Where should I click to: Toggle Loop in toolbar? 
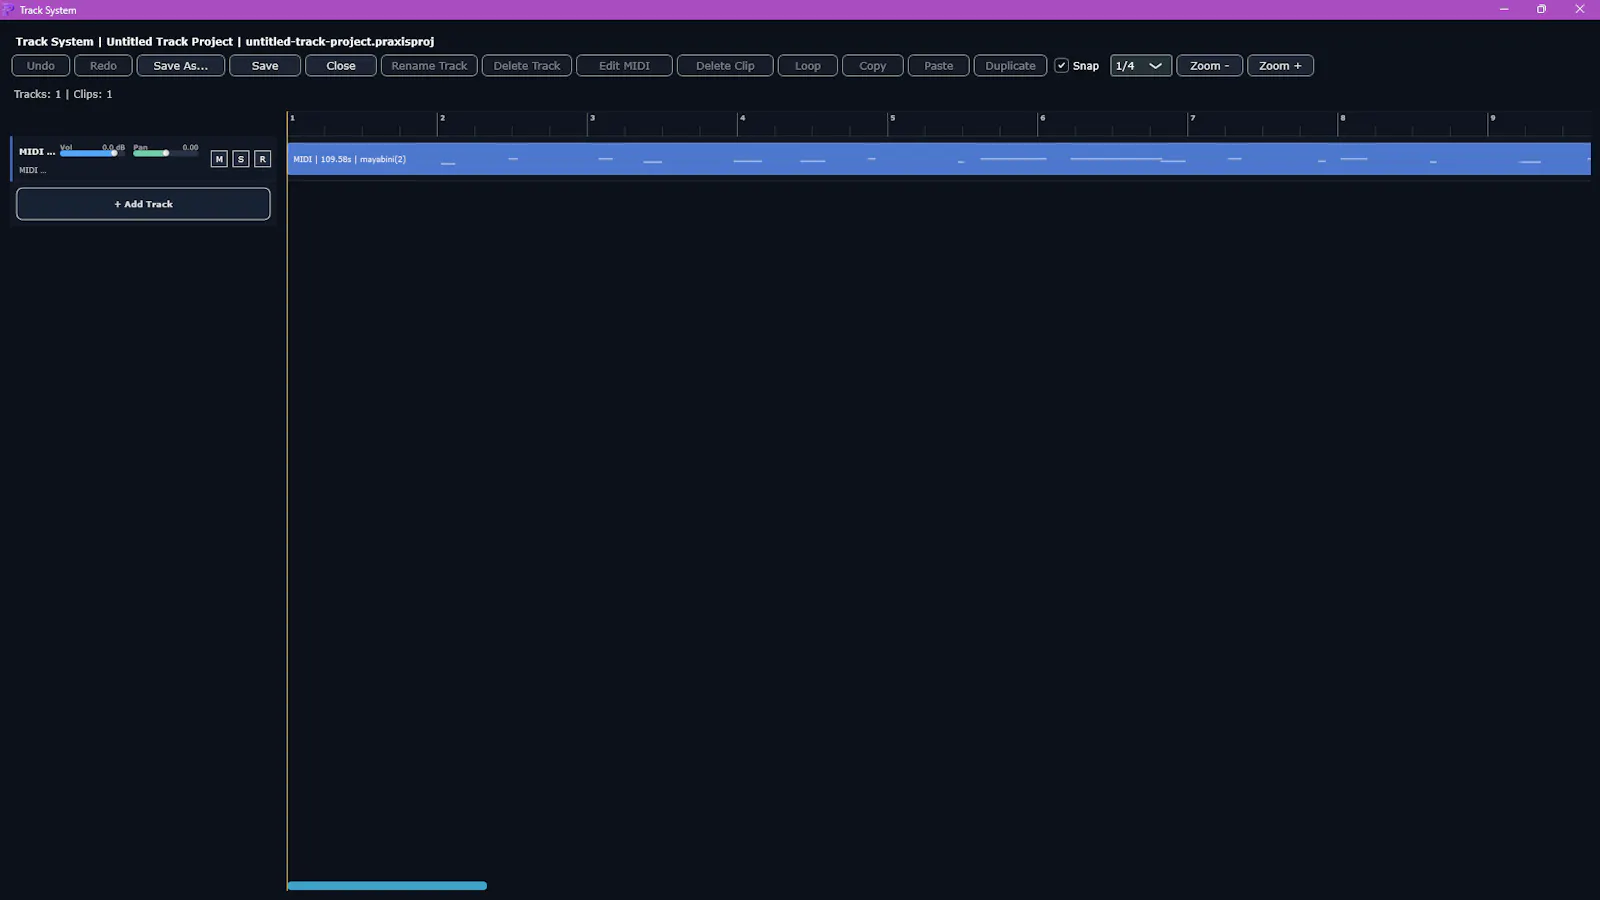(808, 66)
